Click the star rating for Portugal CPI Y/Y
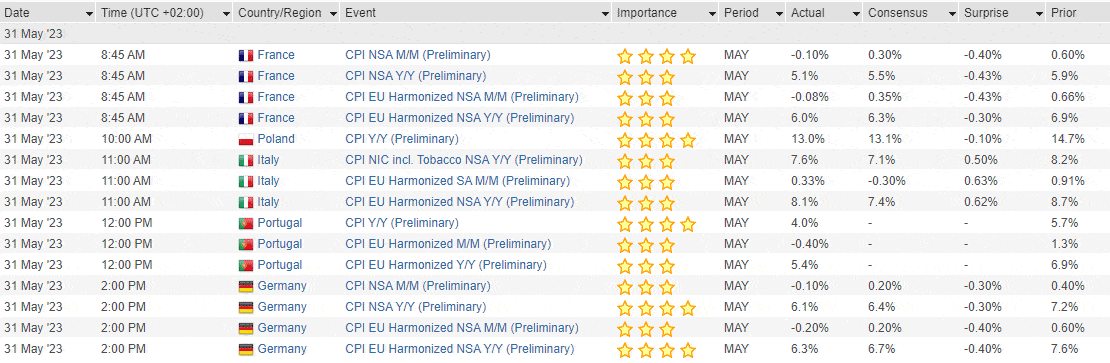This screenshot has width=1110, height=363. click(656, 224)
